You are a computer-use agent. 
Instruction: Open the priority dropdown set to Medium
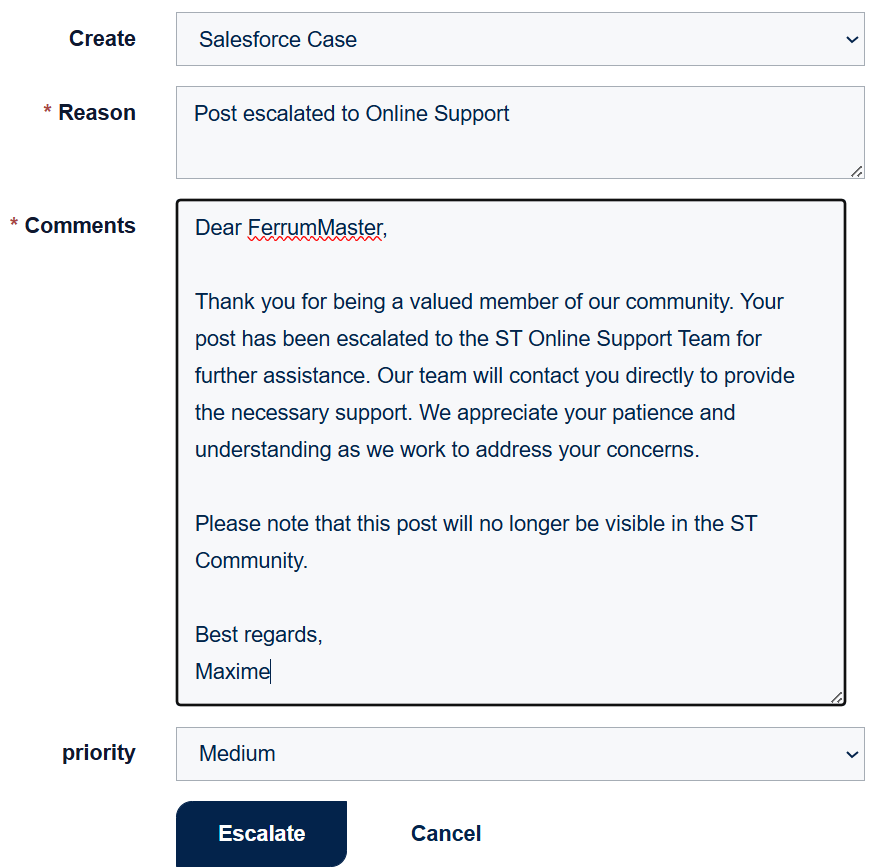[x=519, y=754]
